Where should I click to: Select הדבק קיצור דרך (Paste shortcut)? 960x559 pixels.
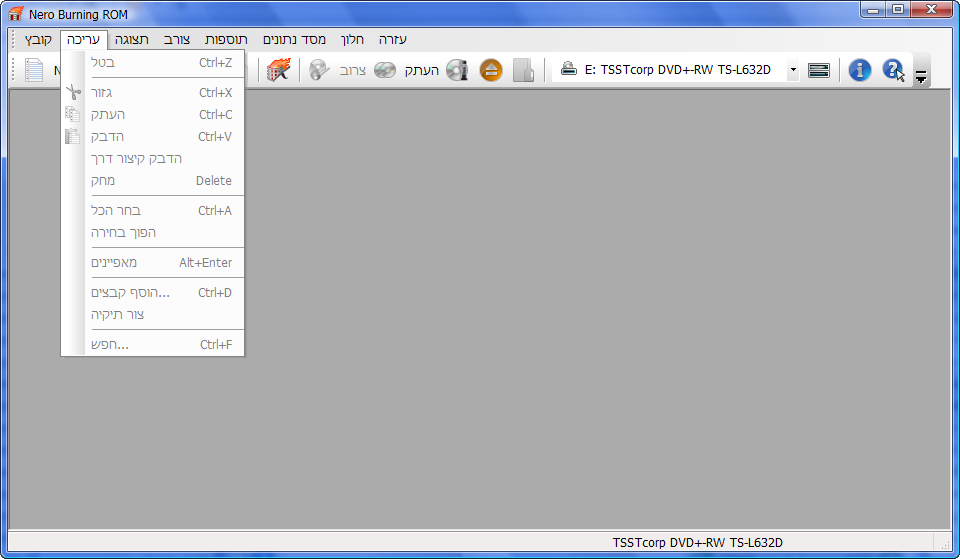coord(153,159)
